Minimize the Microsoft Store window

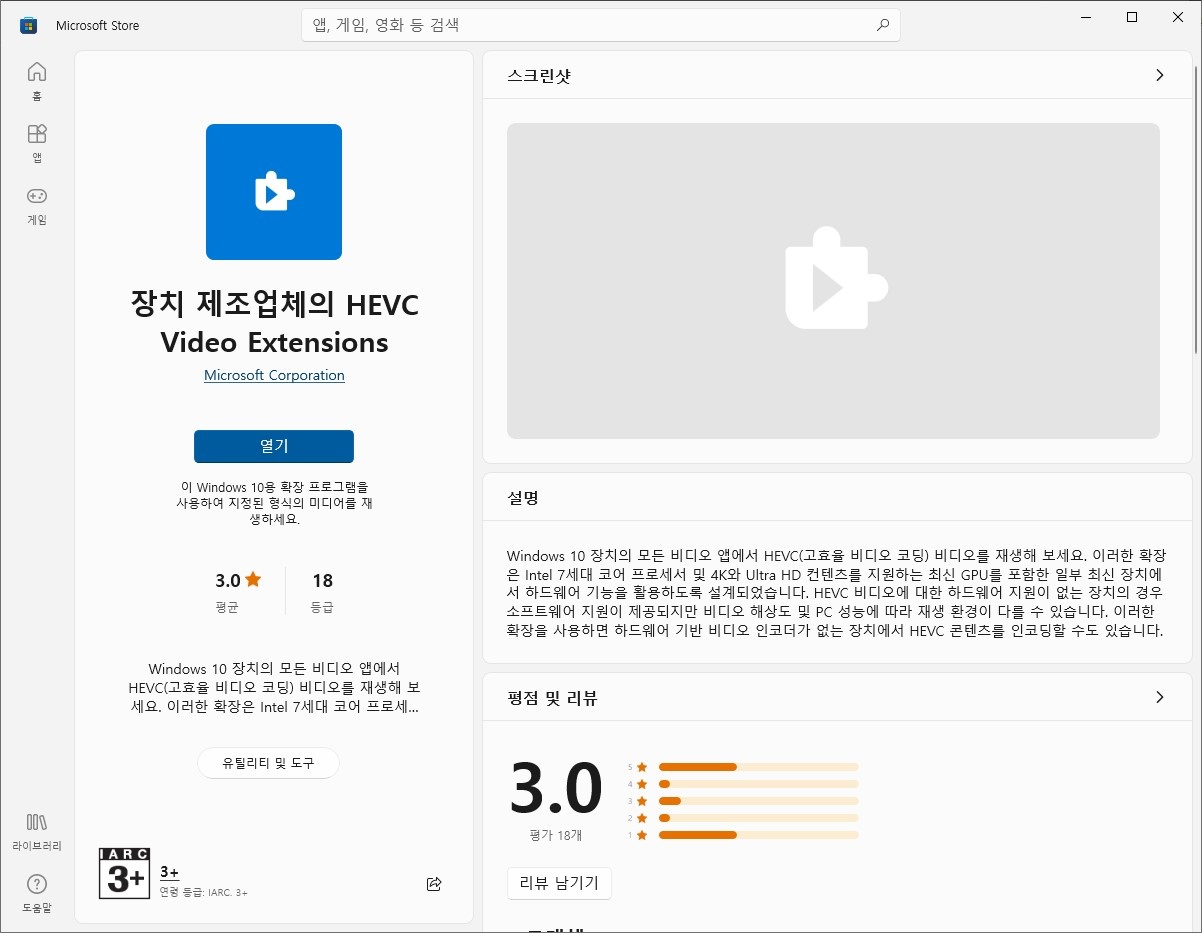(x=1086, y=17)
